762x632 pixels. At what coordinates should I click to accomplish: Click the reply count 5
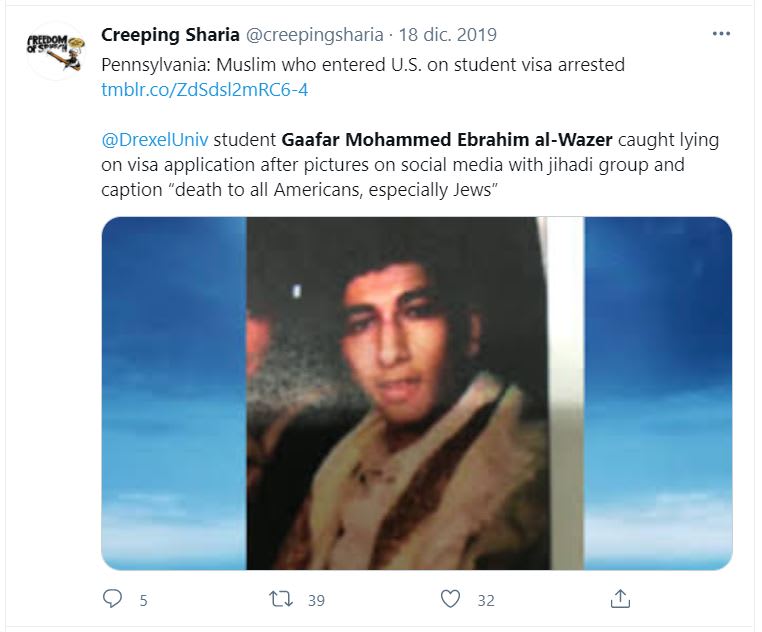[143, 601]
